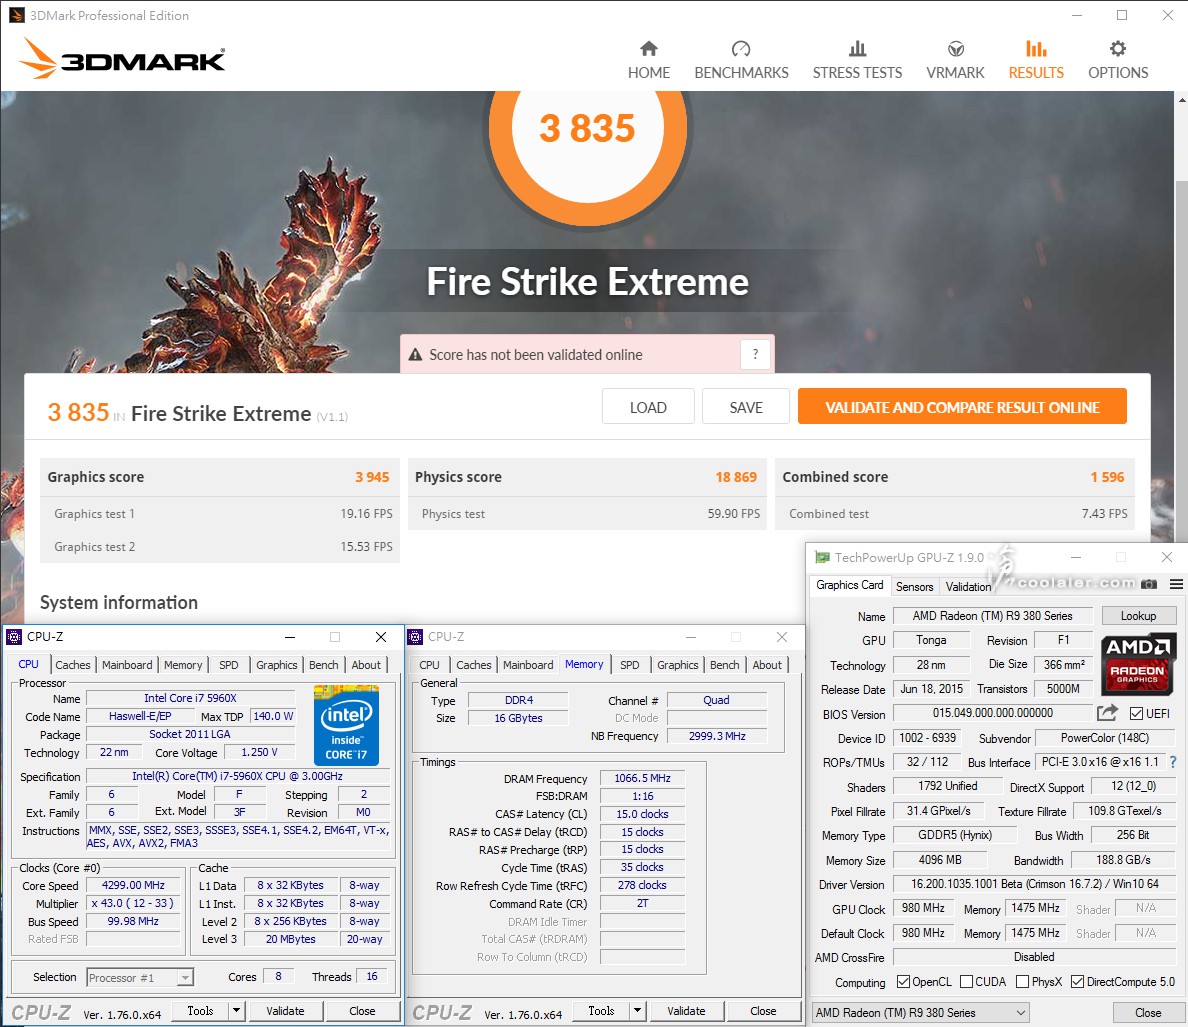Toggle the CUDA checkbox in GPU-Z
The height and width of the screenshot is (1027, 1188).
click(x=966, y=982)
